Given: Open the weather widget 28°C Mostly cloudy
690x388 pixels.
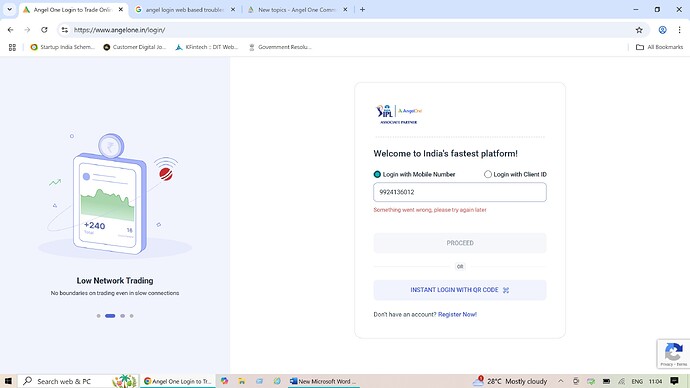Looking at the screenshot, I should tap(510, 381).
